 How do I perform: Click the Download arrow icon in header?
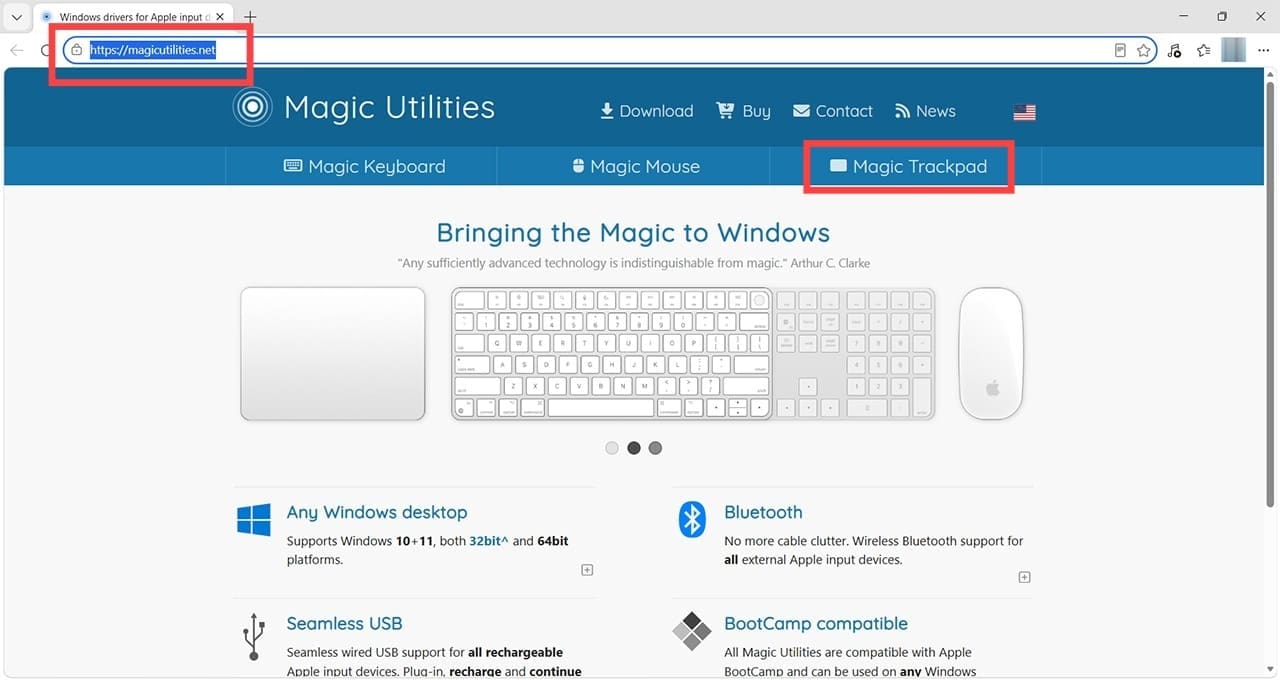click(606, 111)
